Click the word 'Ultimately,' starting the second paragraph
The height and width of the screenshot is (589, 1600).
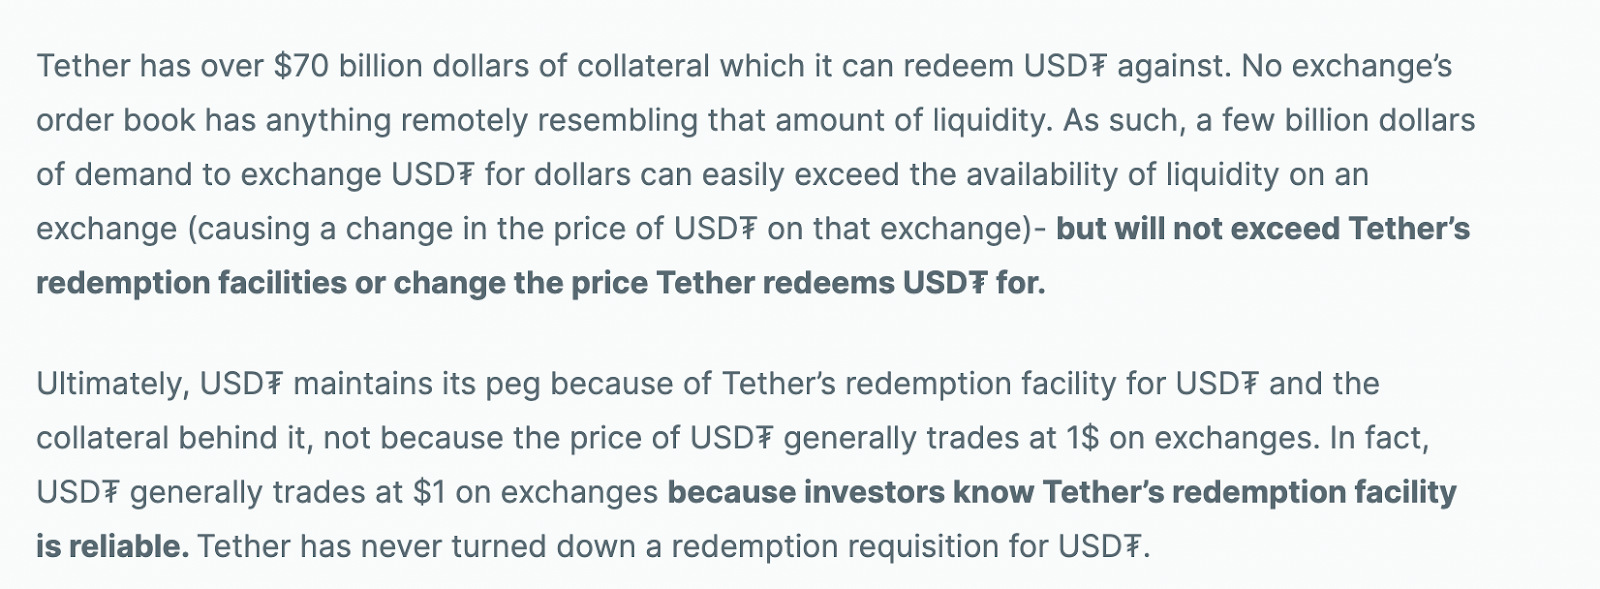pyautogui.click(x=113, y=384)
